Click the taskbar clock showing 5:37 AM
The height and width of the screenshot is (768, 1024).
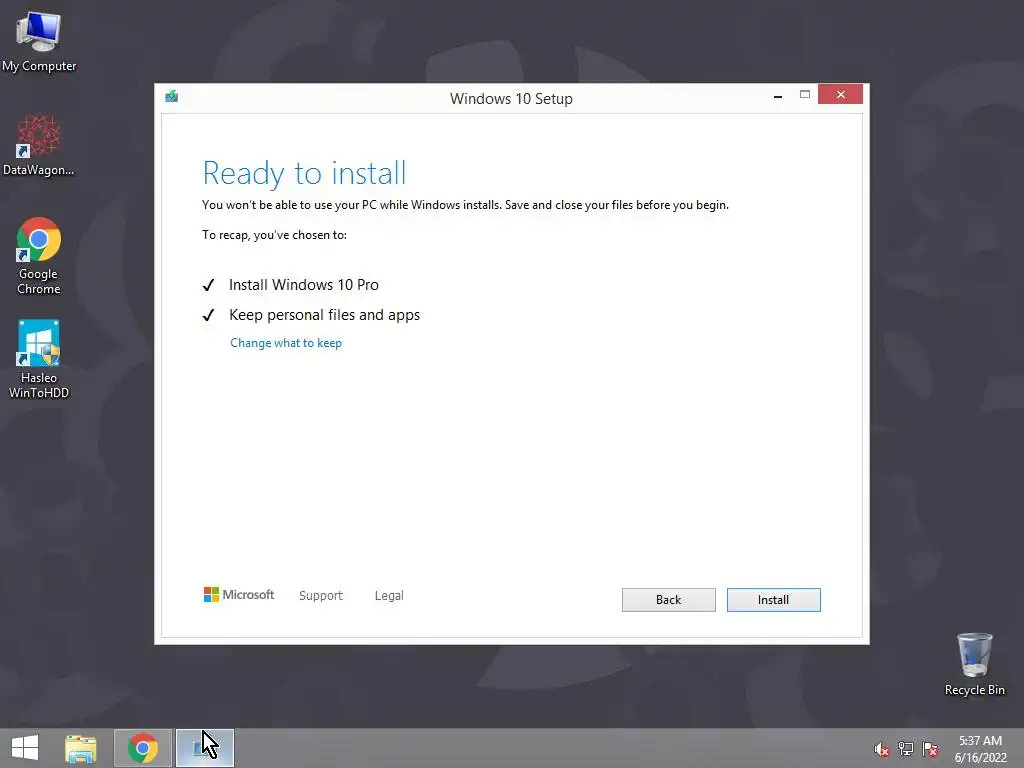980,749
